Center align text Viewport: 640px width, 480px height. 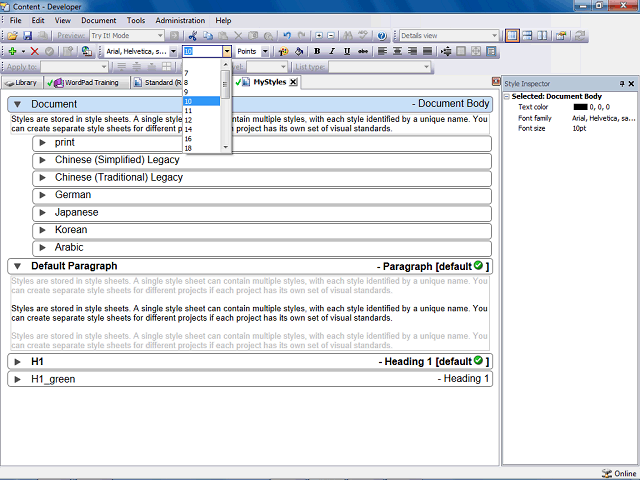(397, 51)
